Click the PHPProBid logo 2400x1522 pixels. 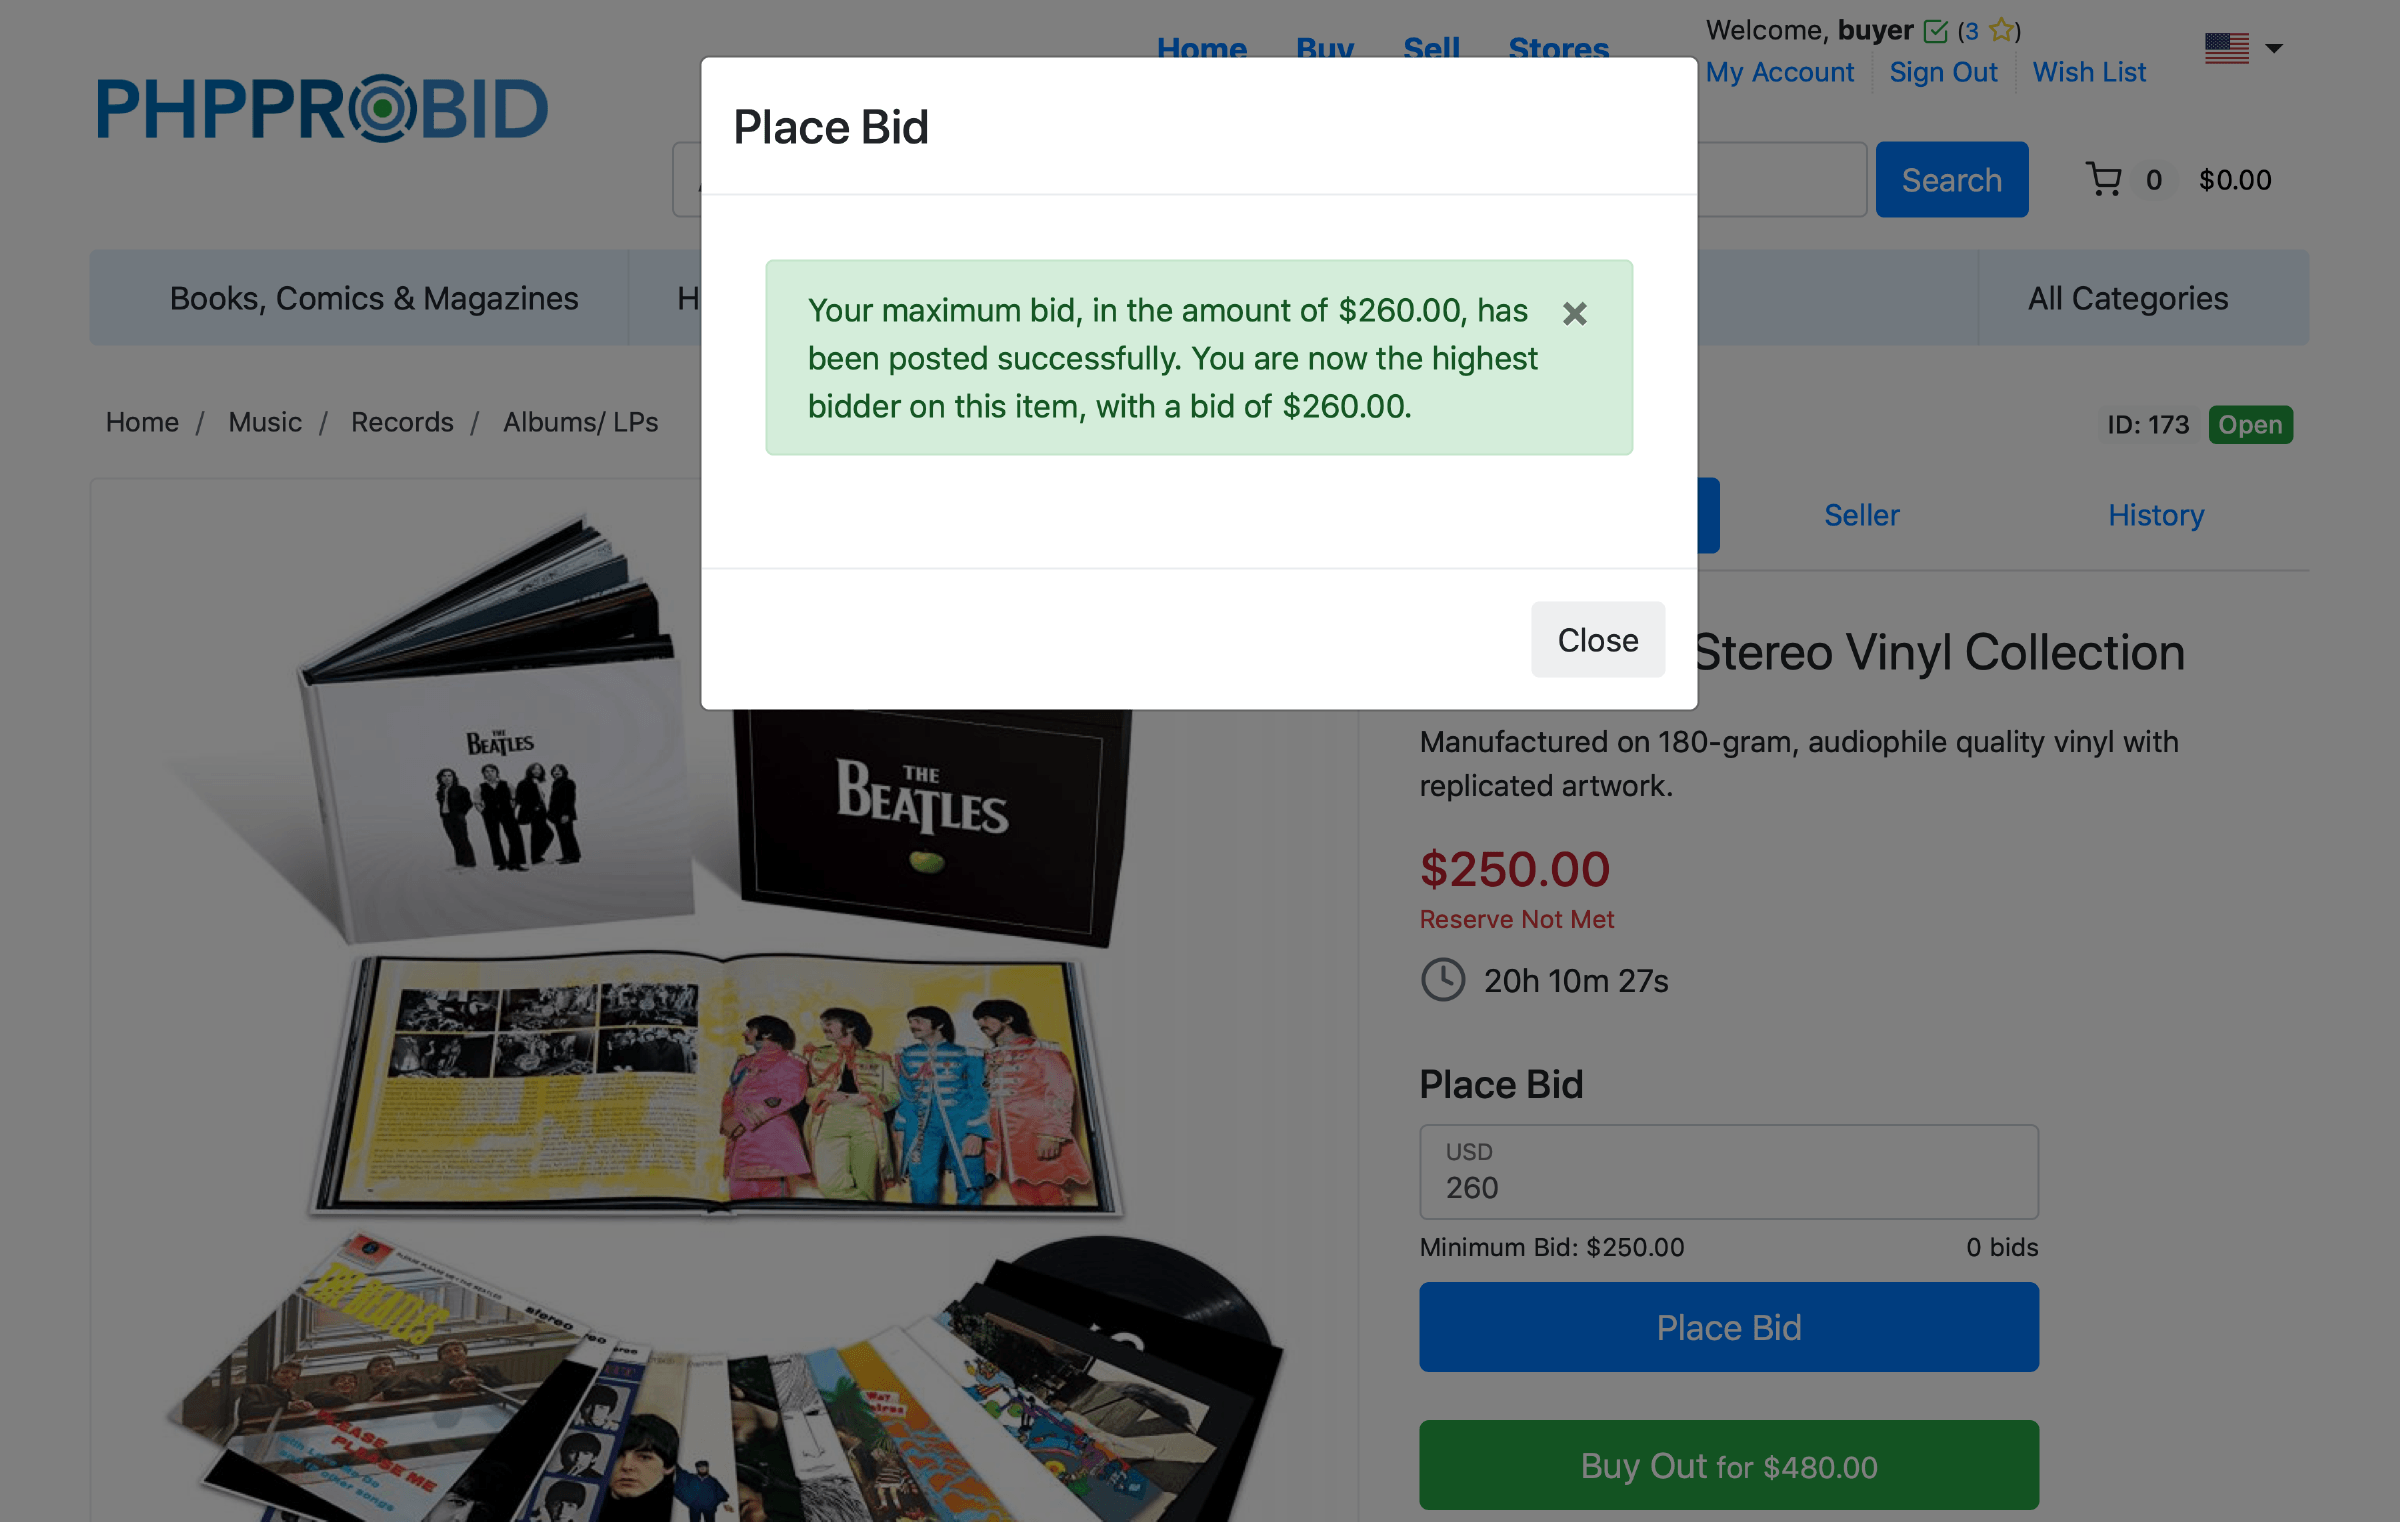pyautogui.click(x=322, y=108)
